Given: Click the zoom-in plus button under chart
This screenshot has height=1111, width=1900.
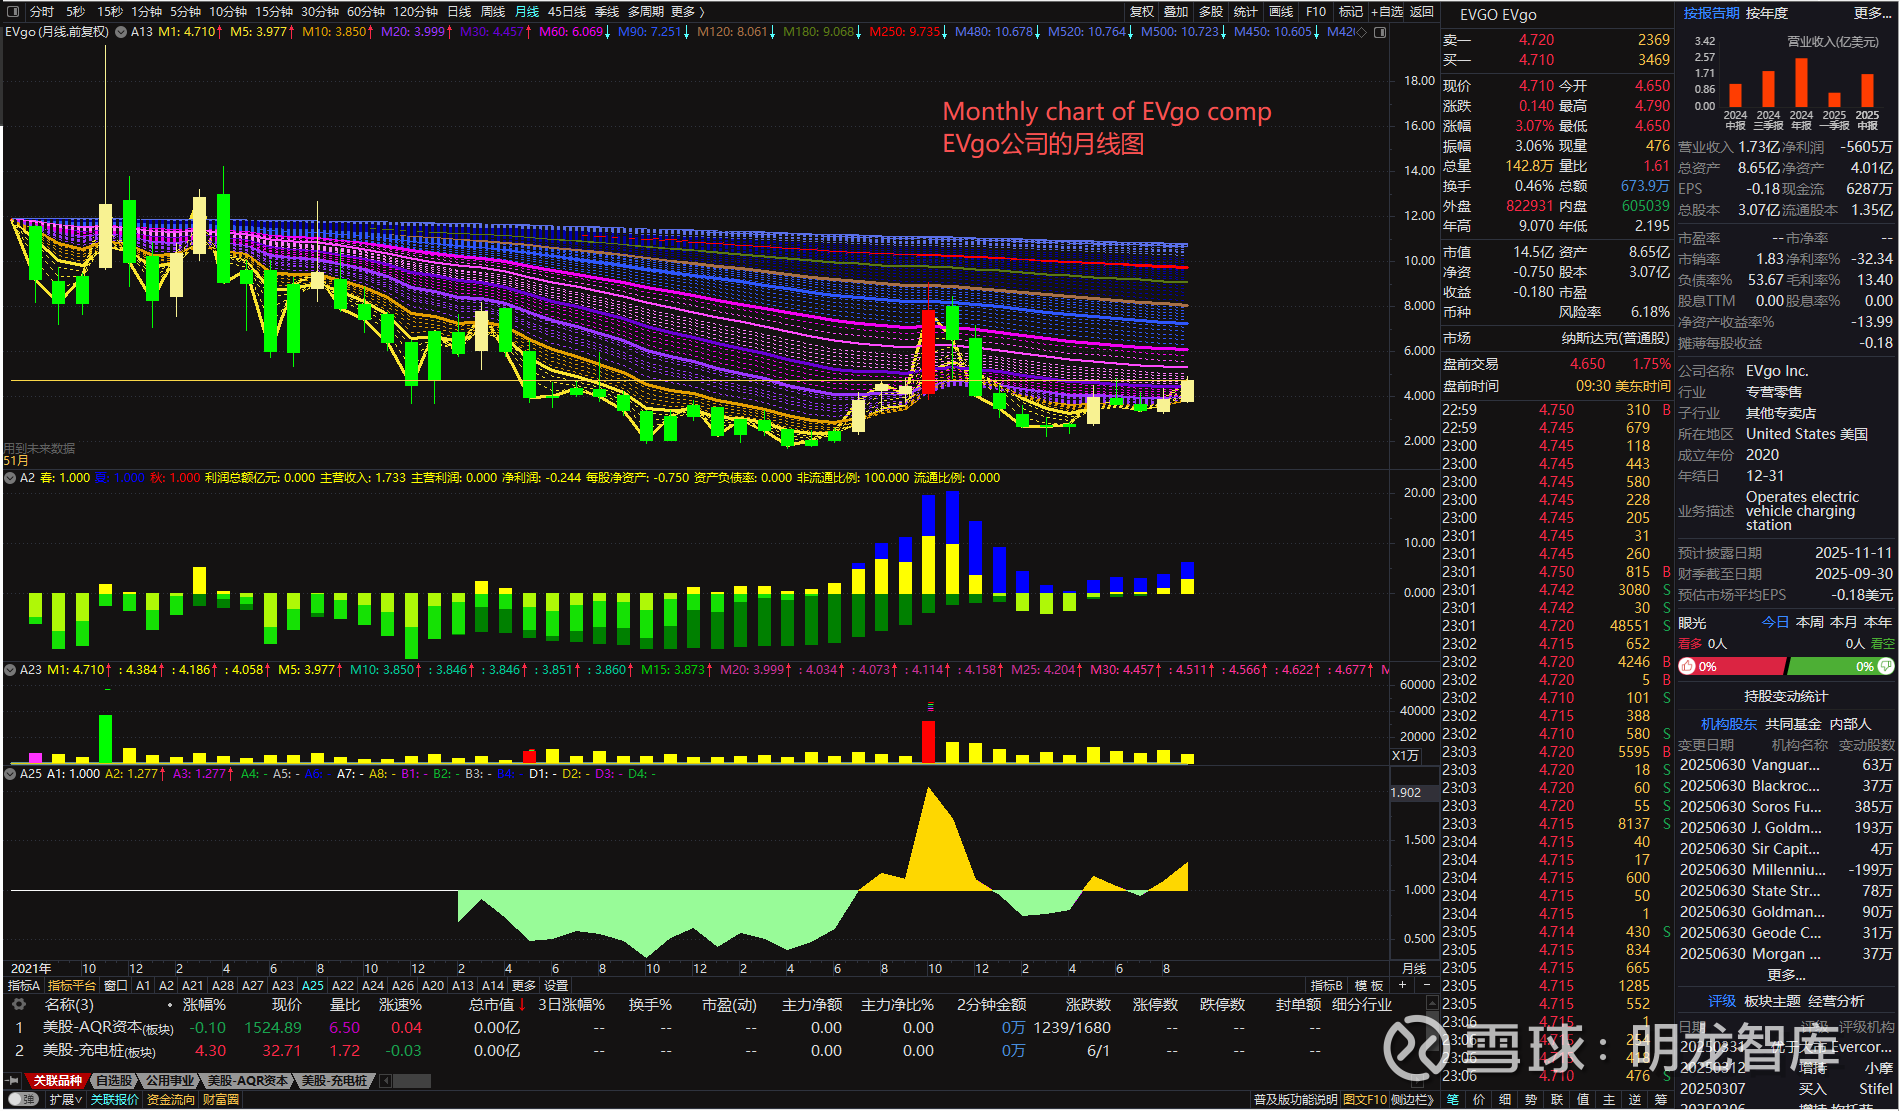Looking at the screenshot, I should pos(1402,985).
